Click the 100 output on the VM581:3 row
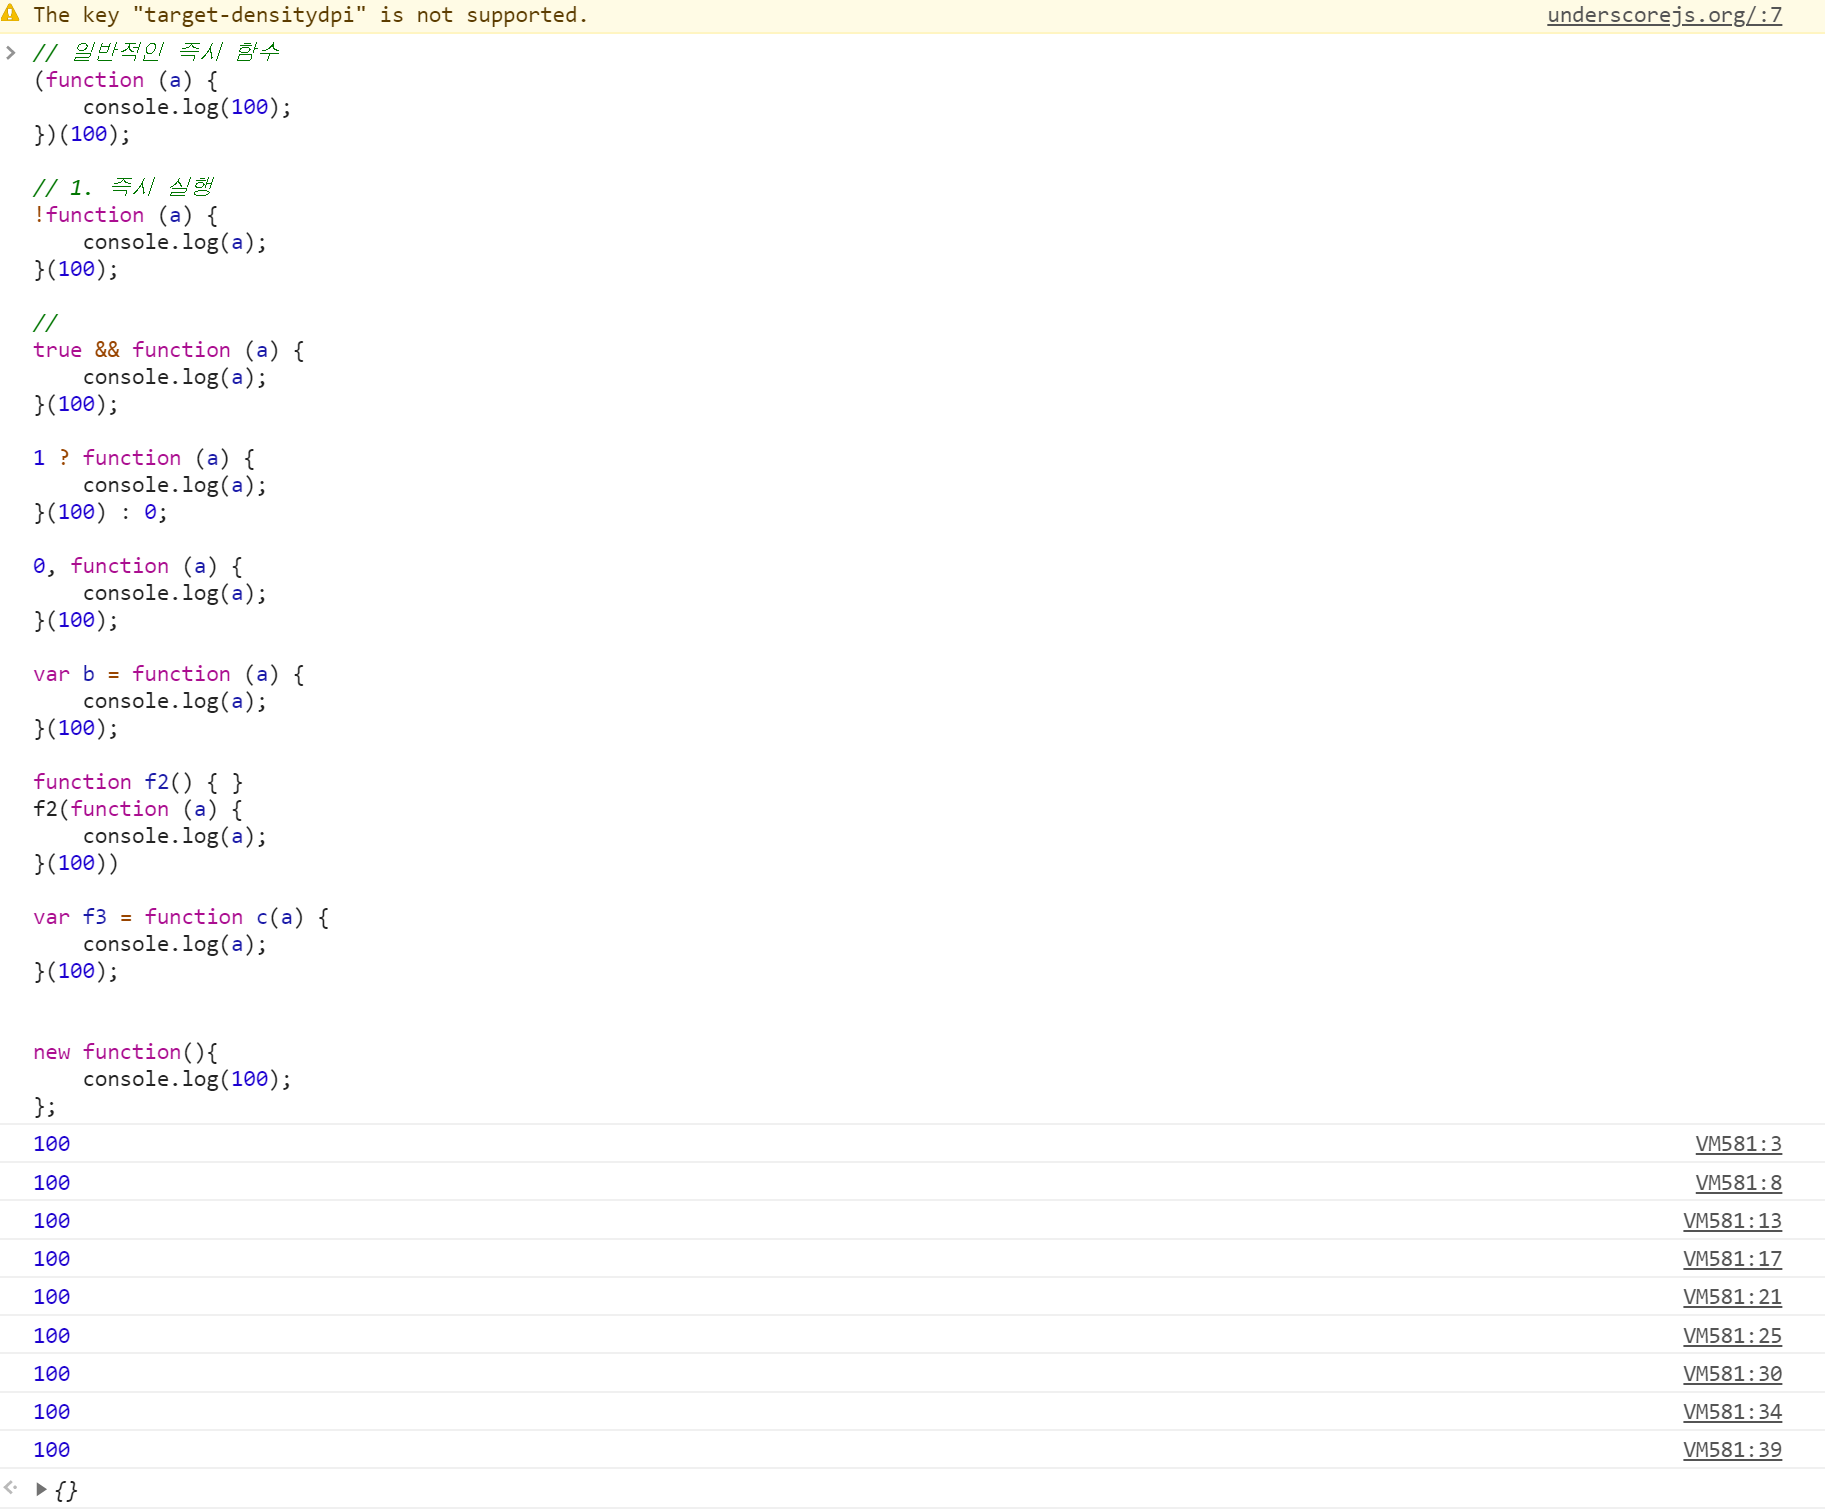This screenshot has width=1825, height=1509. (x=52, y=1144)
